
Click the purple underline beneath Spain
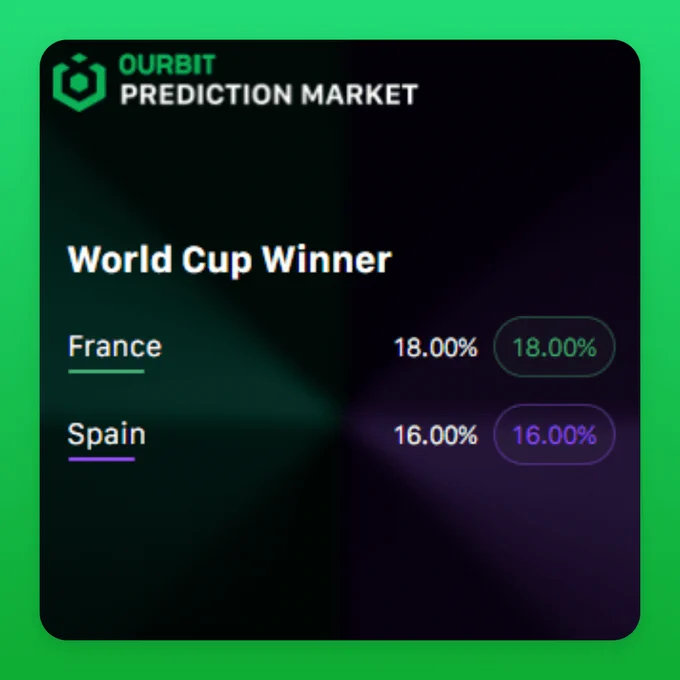[x=101, y=459]
